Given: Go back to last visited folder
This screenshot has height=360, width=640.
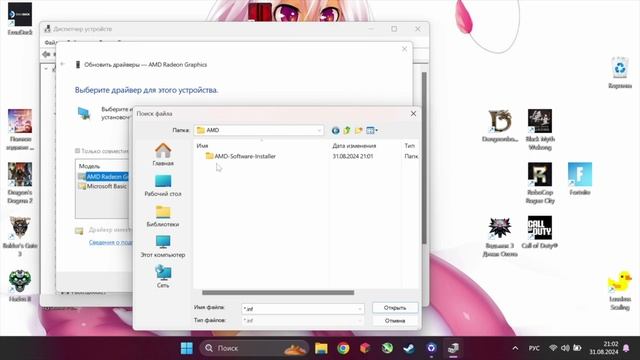Looking at the screenshot, I should [335, 130].
